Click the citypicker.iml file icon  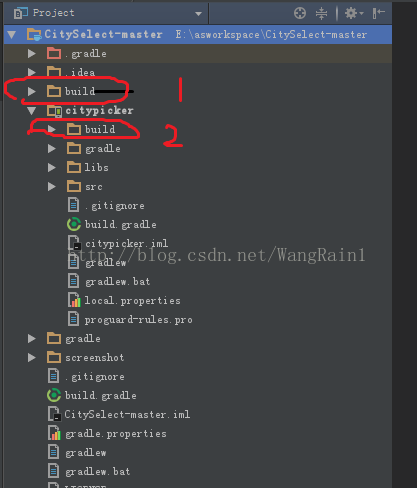point(74,243)
